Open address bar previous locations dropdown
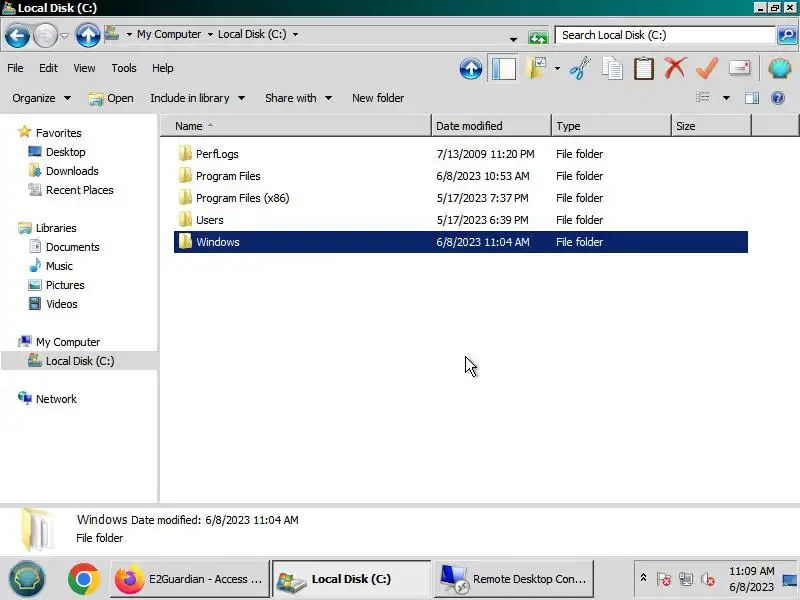This screenshot has height=600, width=800. (x=513, y=39)
